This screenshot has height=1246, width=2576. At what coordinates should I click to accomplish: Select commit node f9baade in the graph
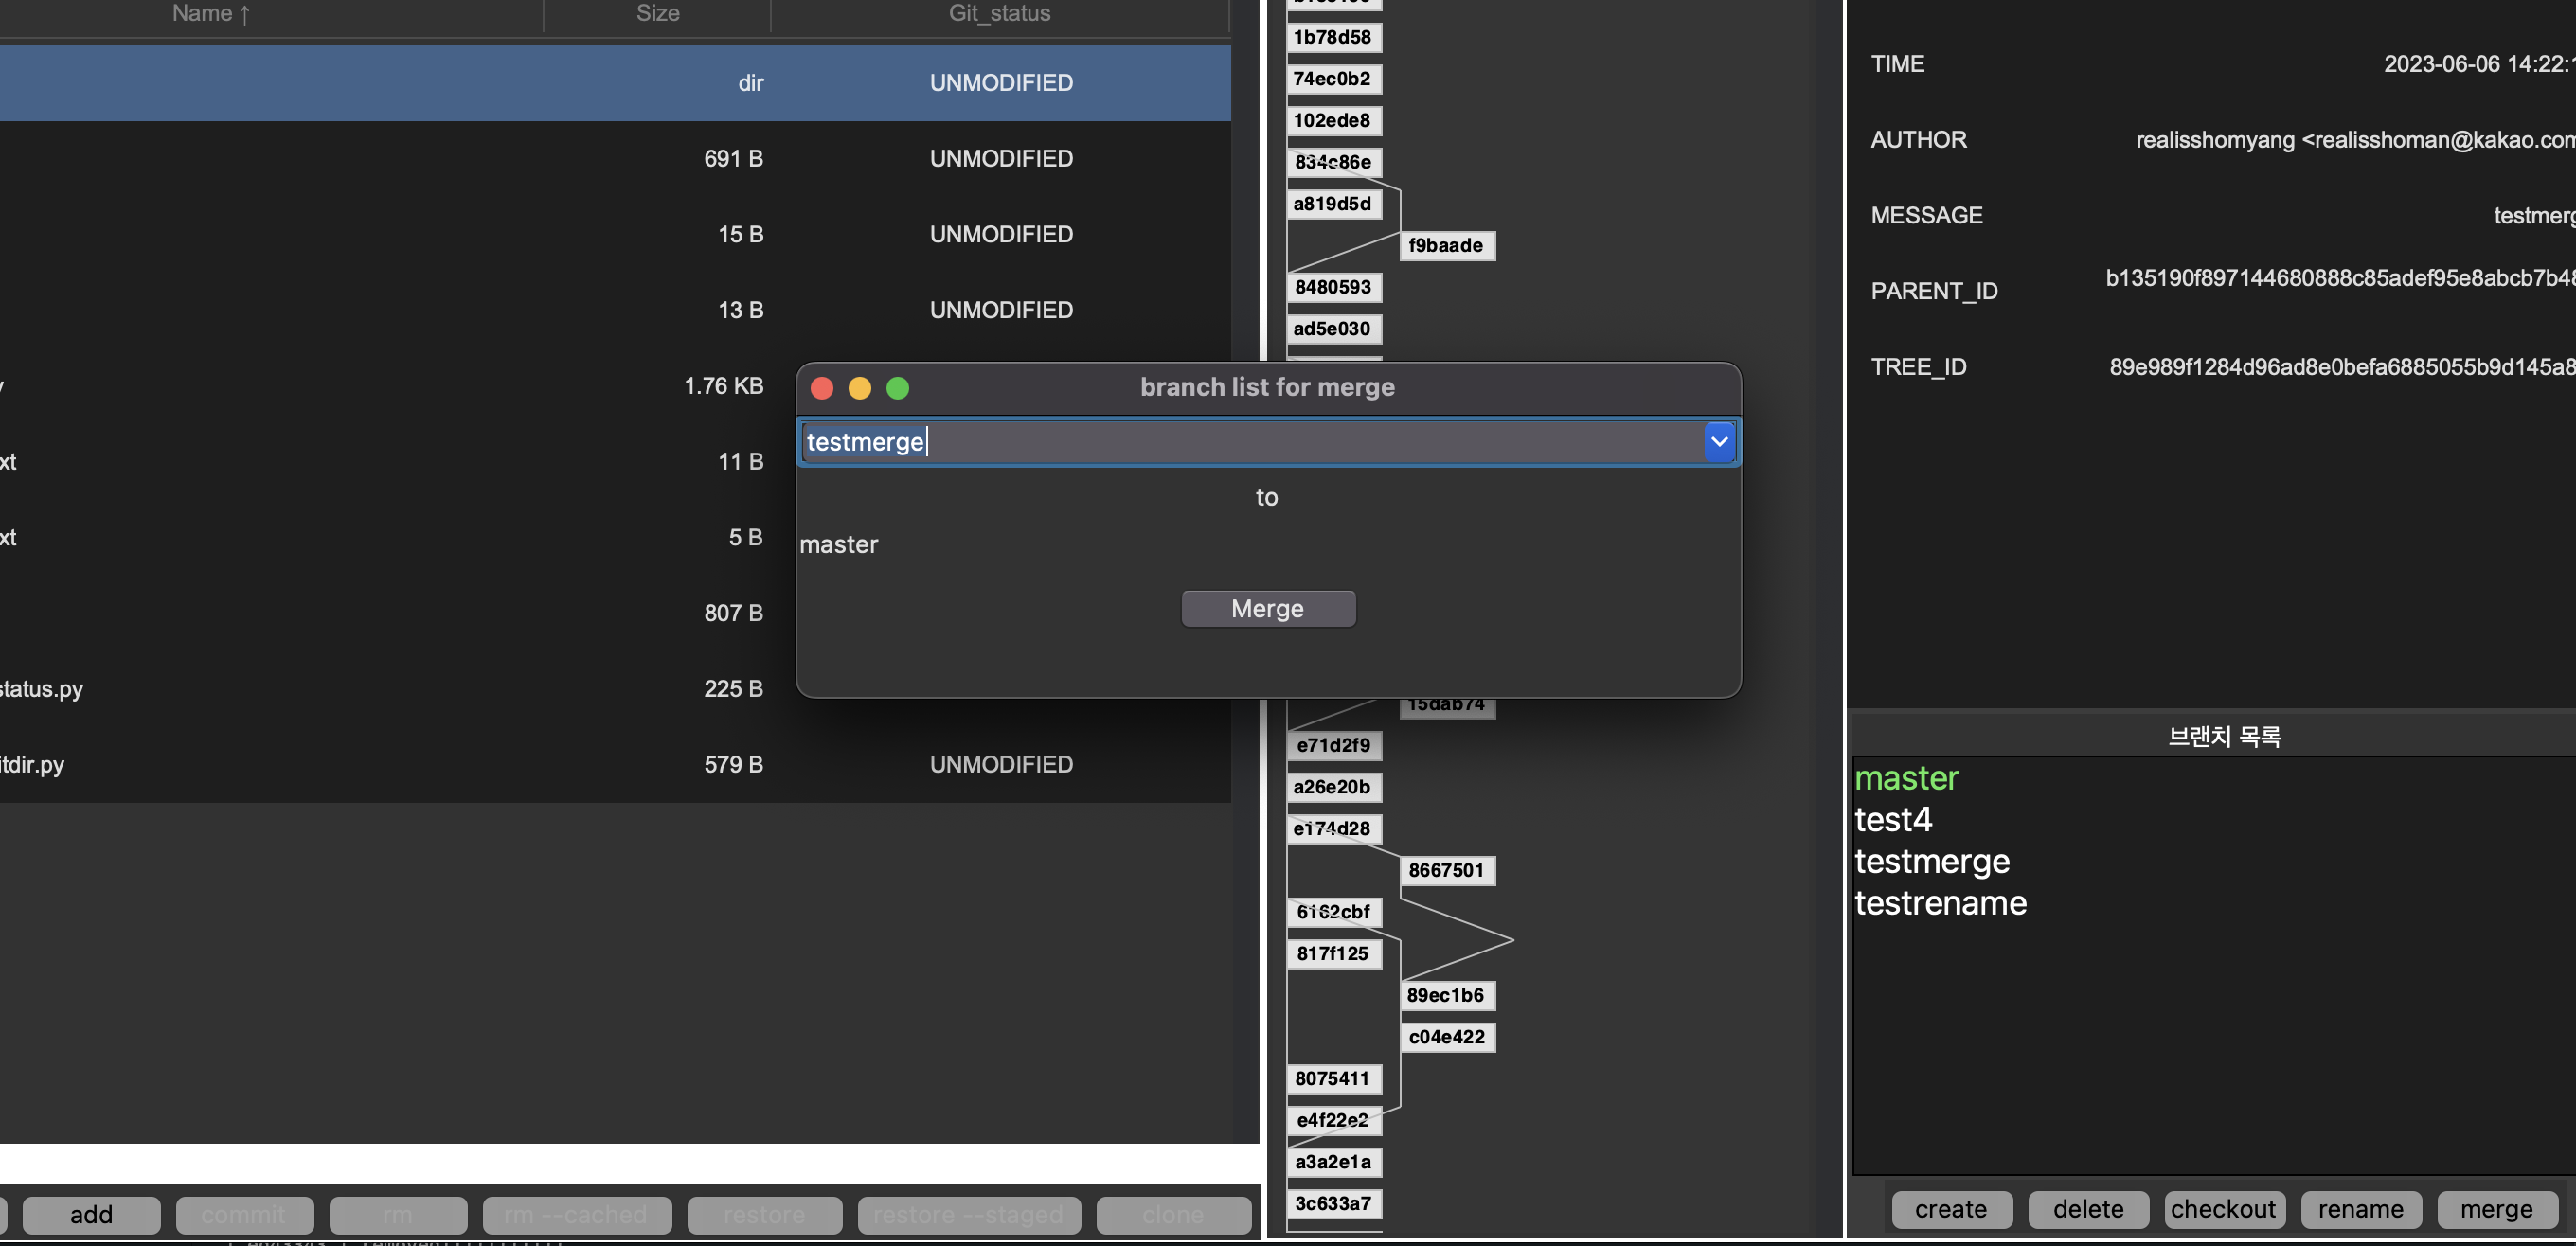(1445, 245)
